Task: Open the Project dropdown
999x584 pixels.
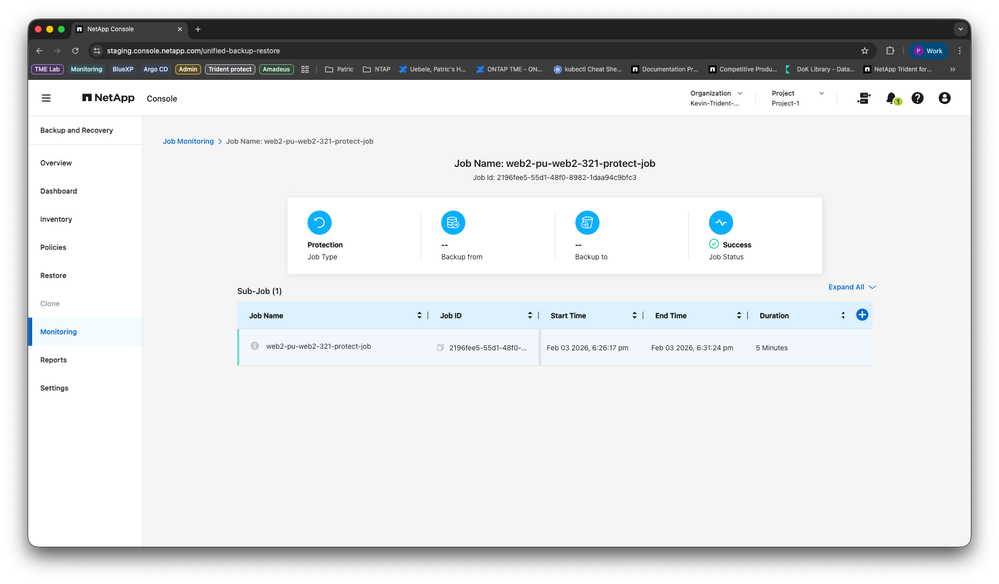Action: click(798, 98)
